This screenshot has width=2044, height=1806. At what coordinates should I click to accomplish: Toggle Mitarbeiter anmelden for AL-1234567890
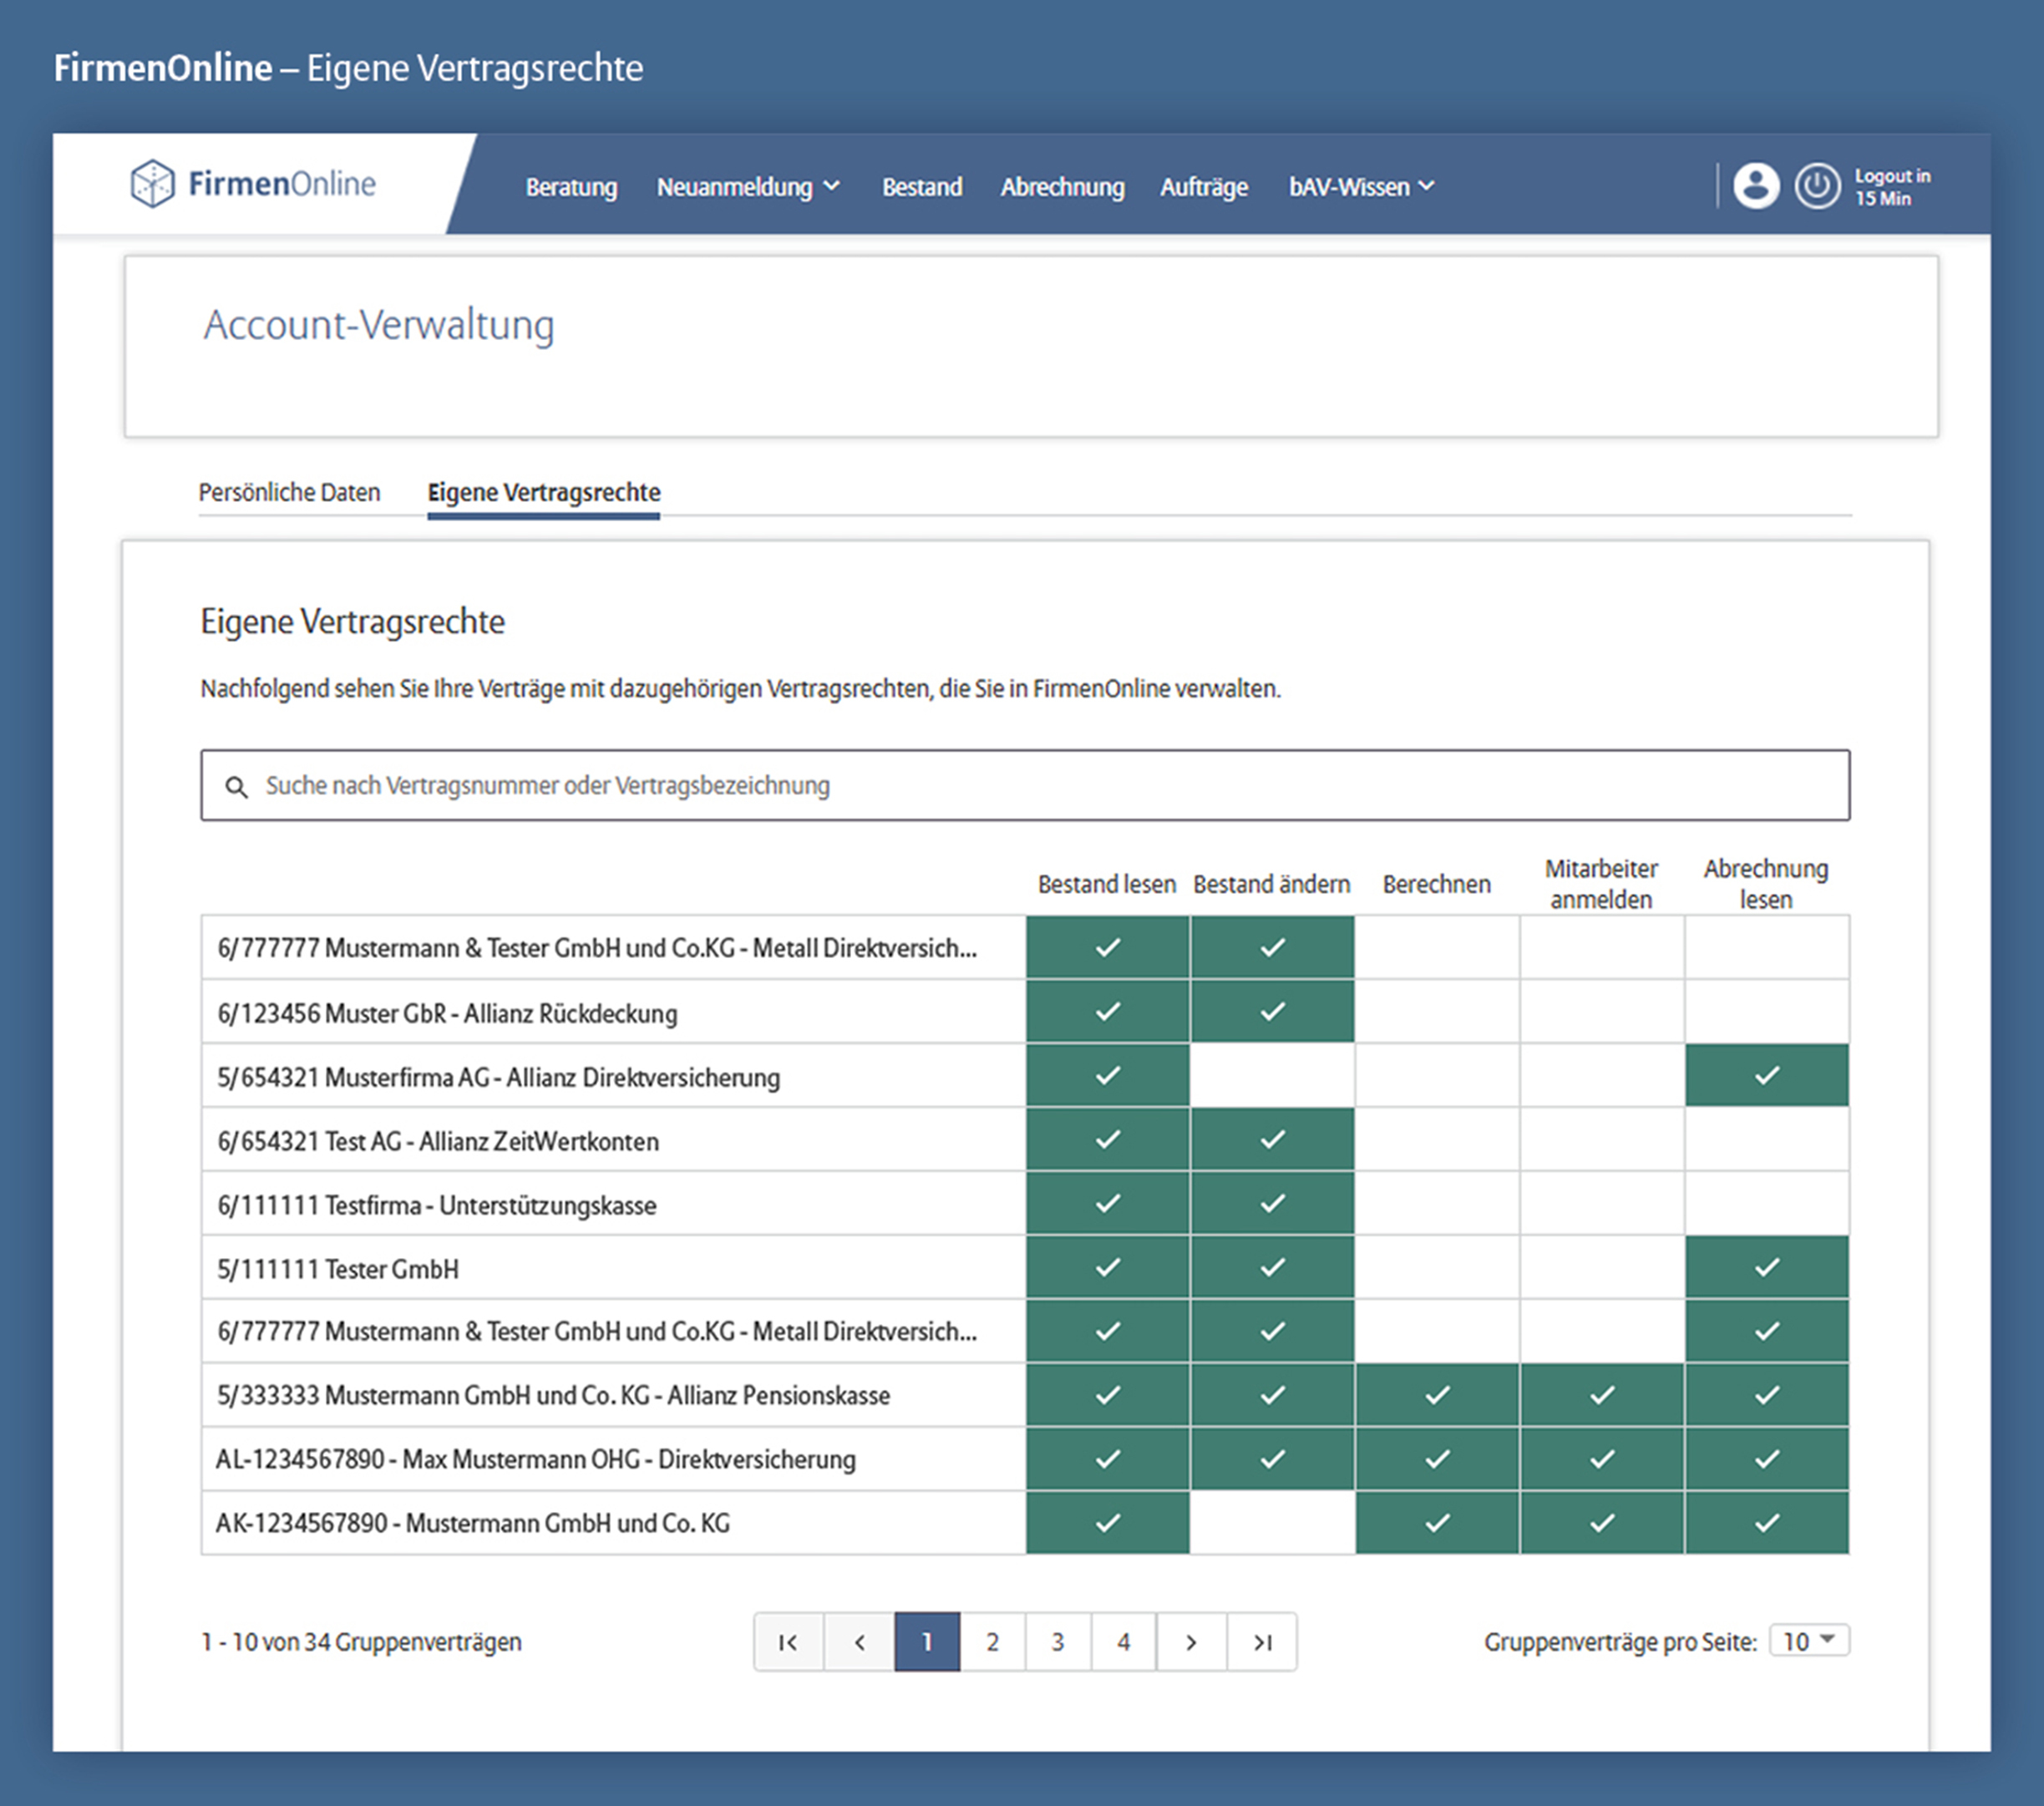[x=1602, y=1460]
